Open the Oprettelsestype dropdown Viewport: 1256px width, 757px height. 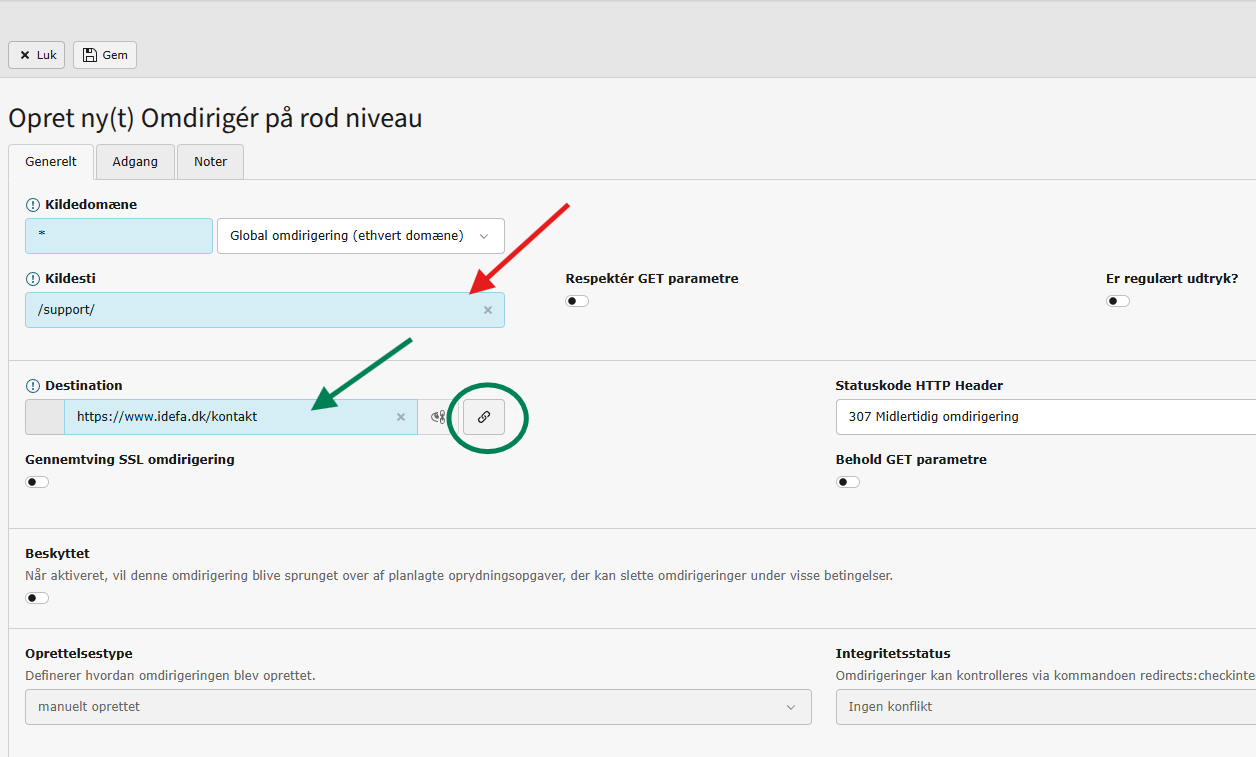(x=418, y=707)
